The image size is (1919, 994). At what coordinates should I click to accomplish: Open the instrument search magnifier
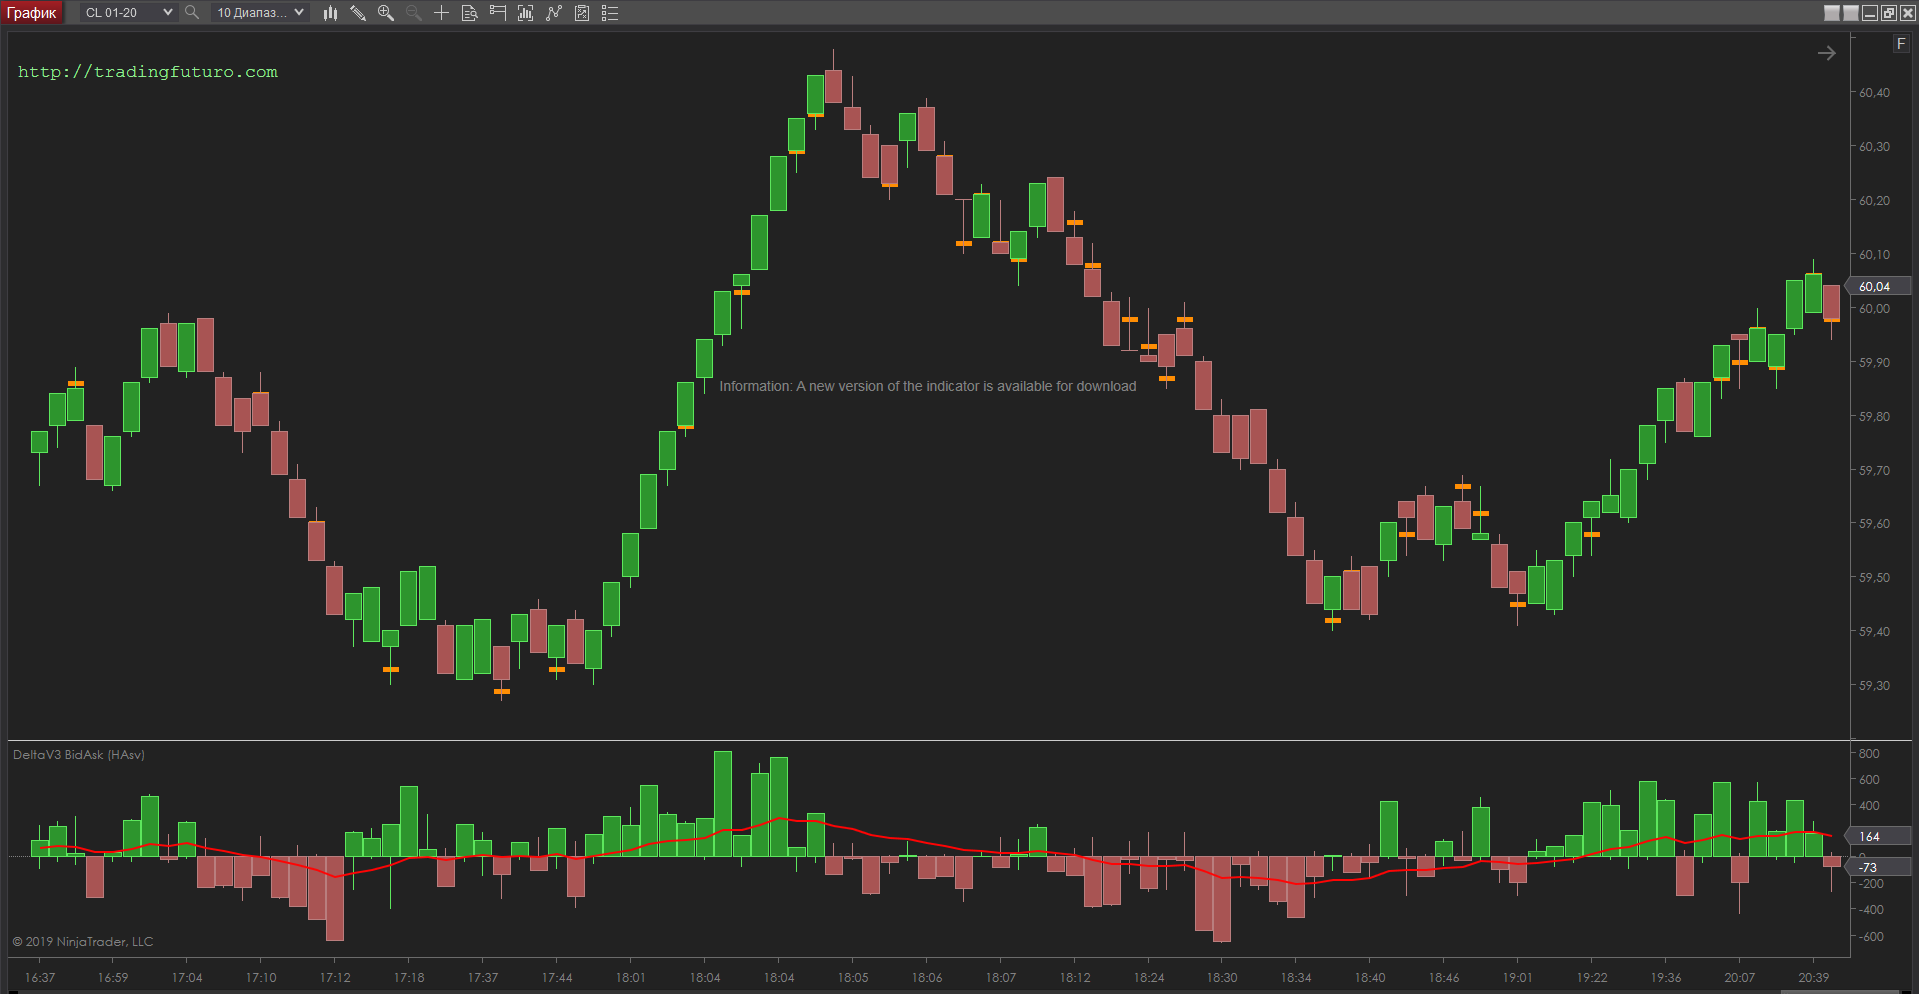pyautogui.click(x=192, y=13)
